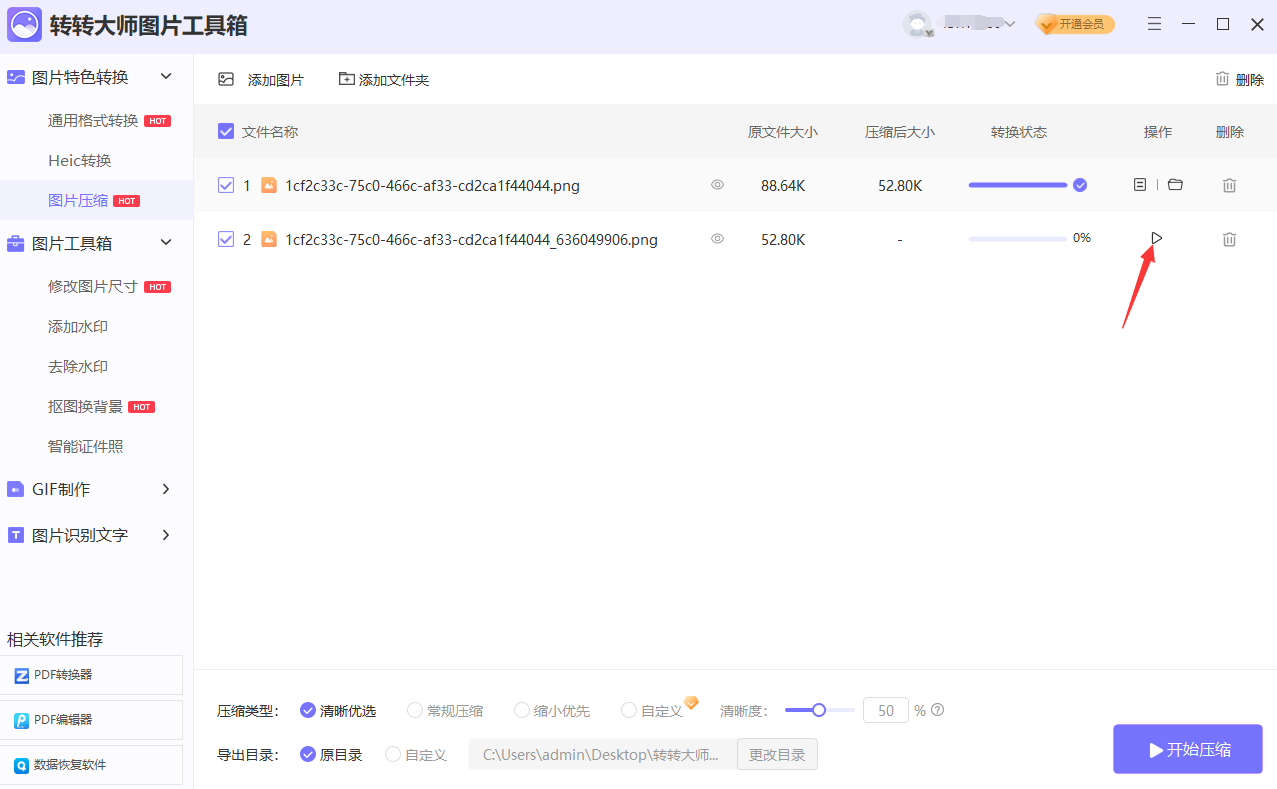
Task: Click the 清晰度 slider handle
Action: (819, 710)
